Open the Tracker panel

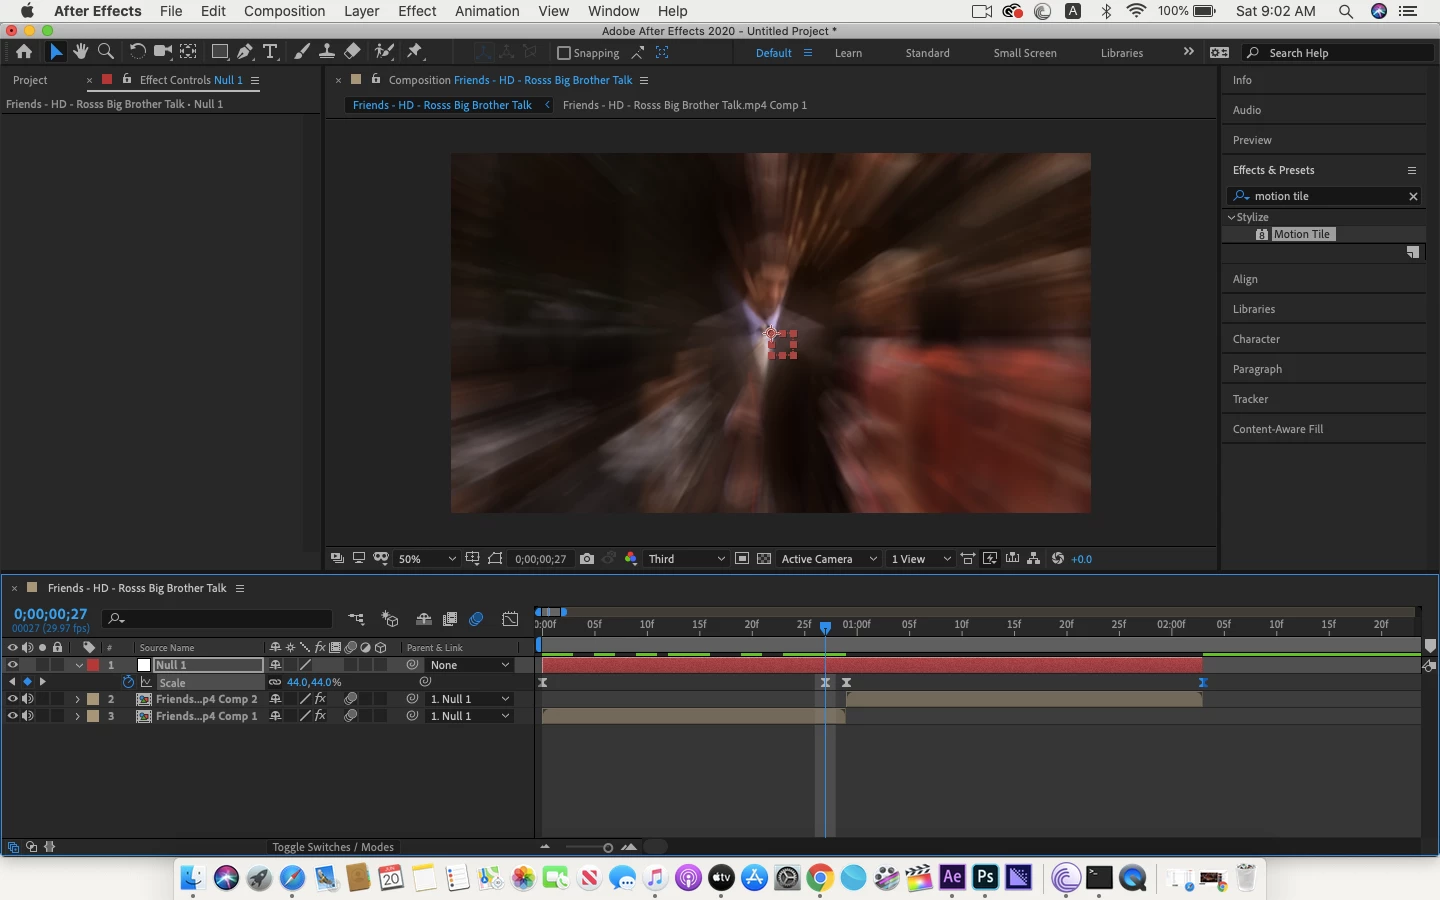coord(1250,399)
